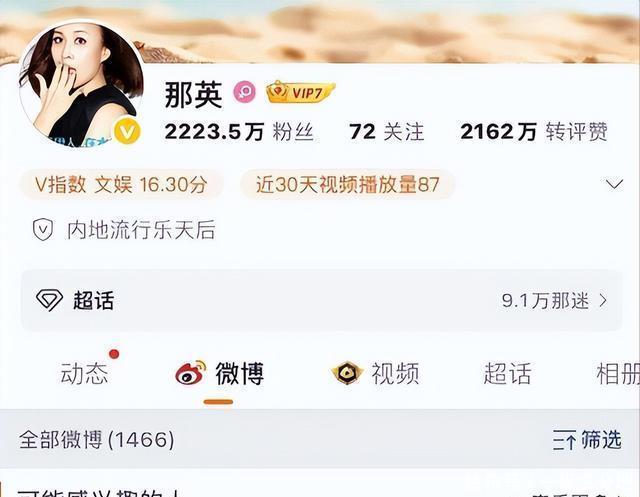Image resolution: width=640 pixels, height=497 pixels.
Task: Click the yellow V verification badge
Action: tap(127, 131)
